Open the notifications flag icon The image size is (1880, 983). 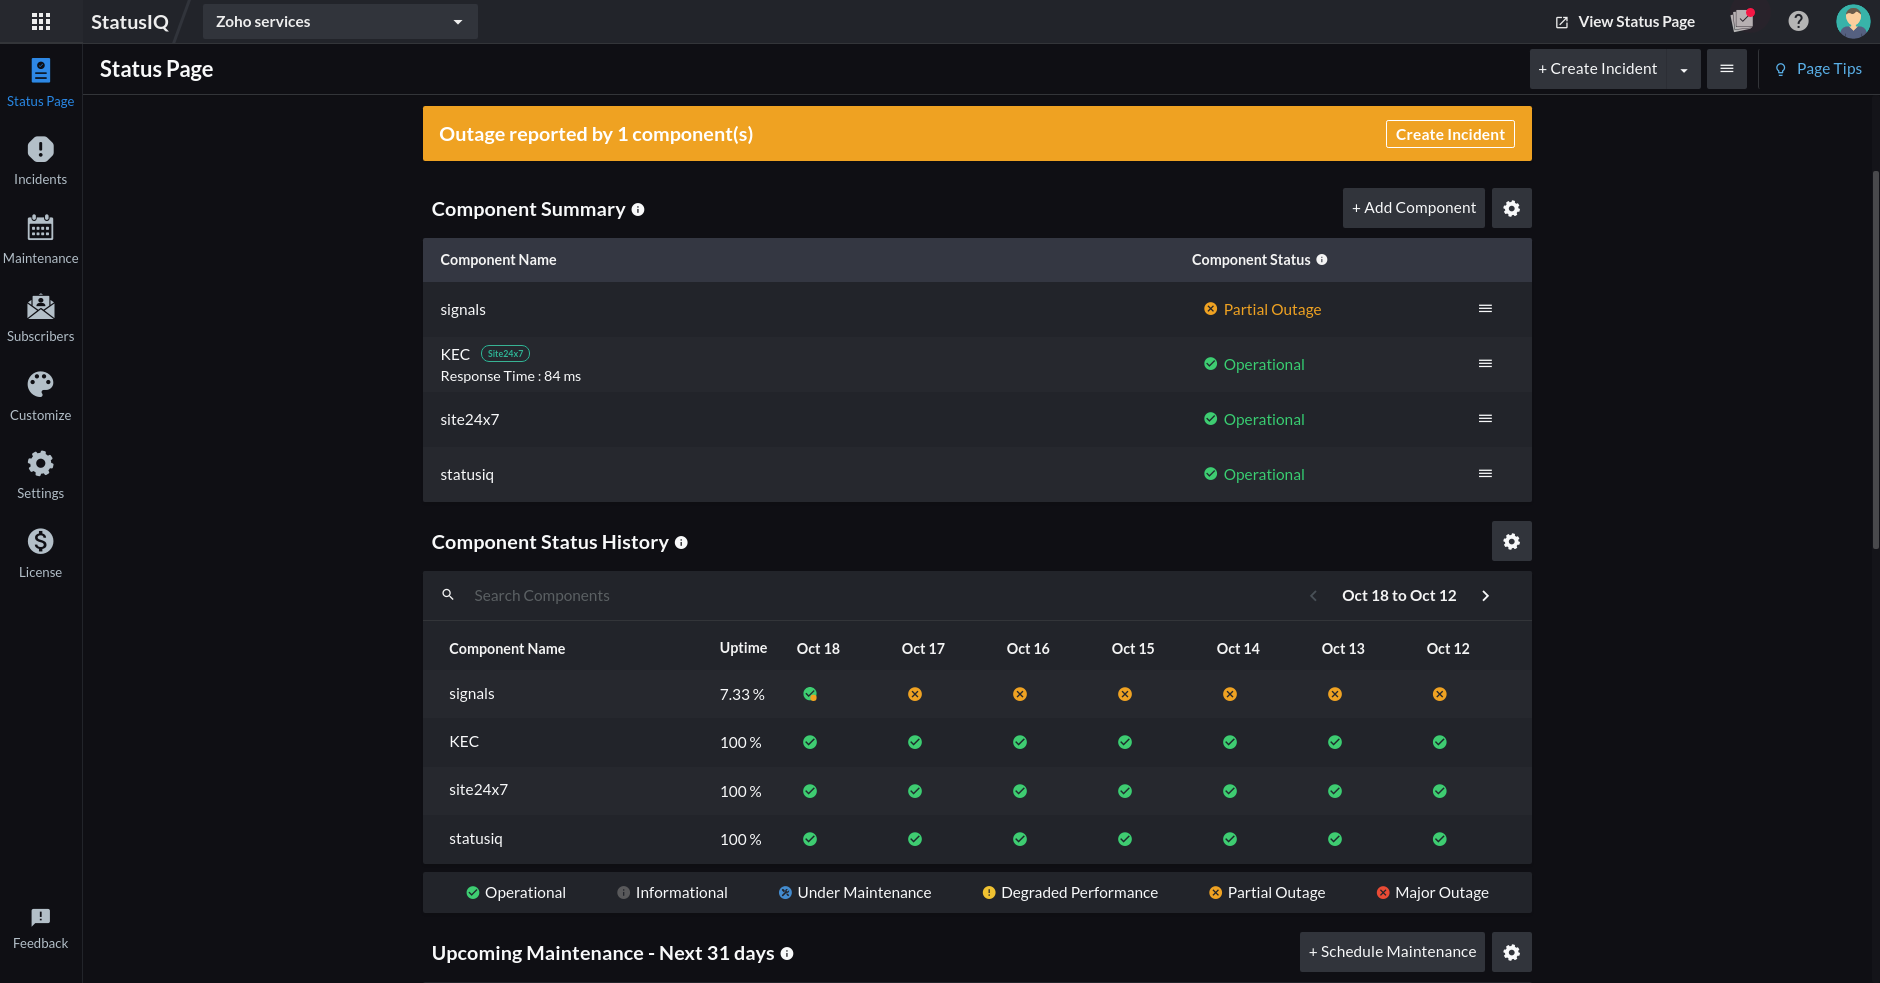pos(1743,21)
